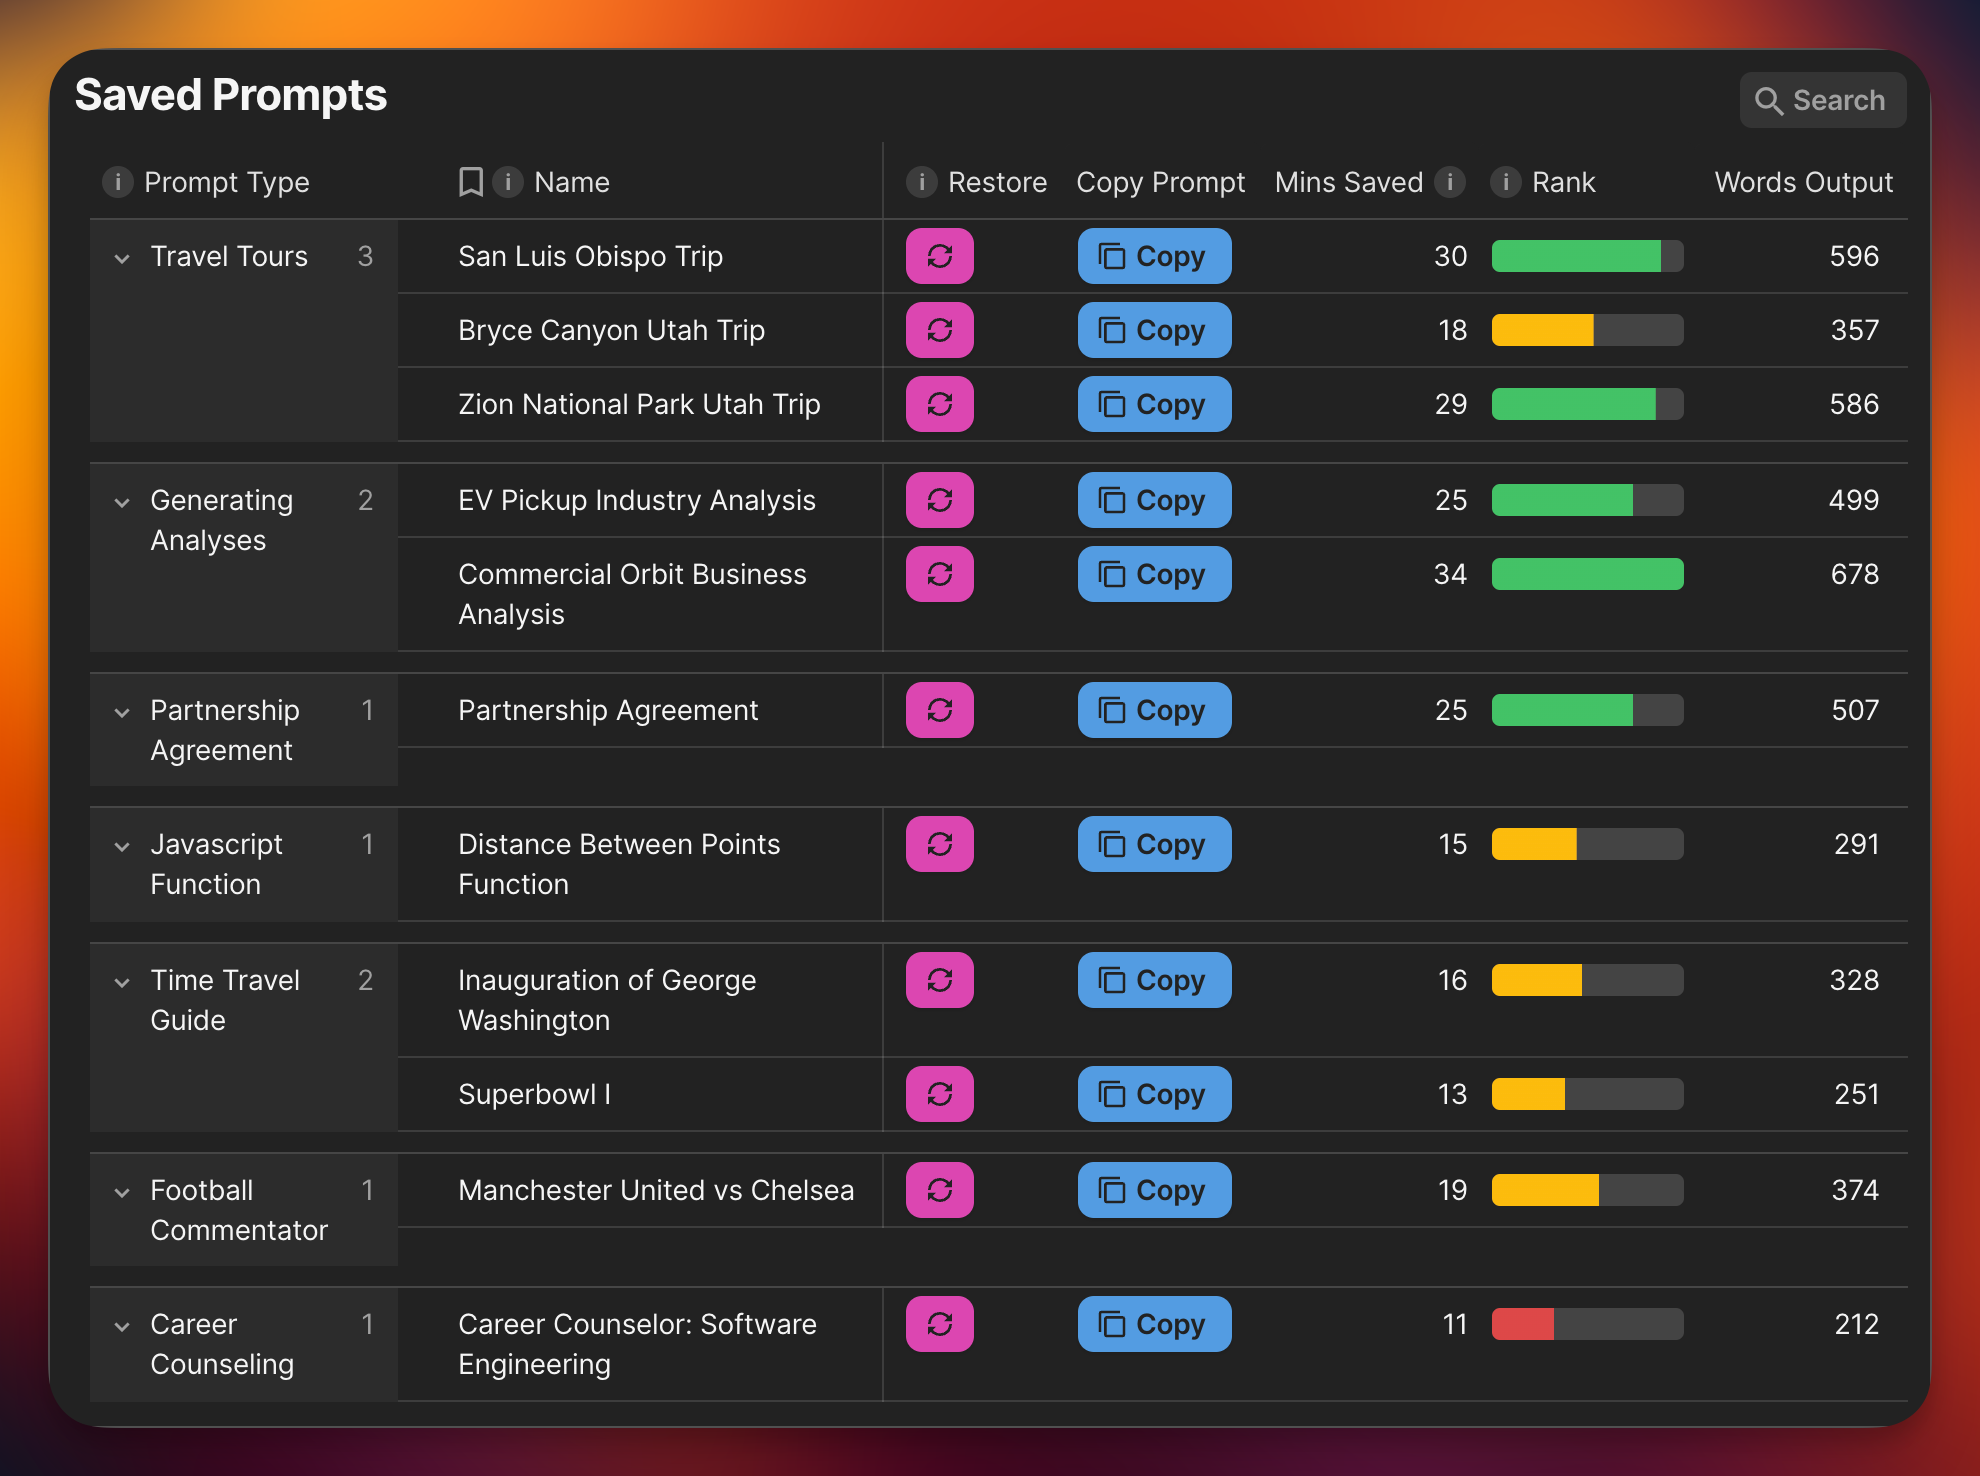This screenshot has height=1476, width=1980.
Task: Click the rank bar for Commercial Orbit Business Analysis
Action: point(1587,574)
